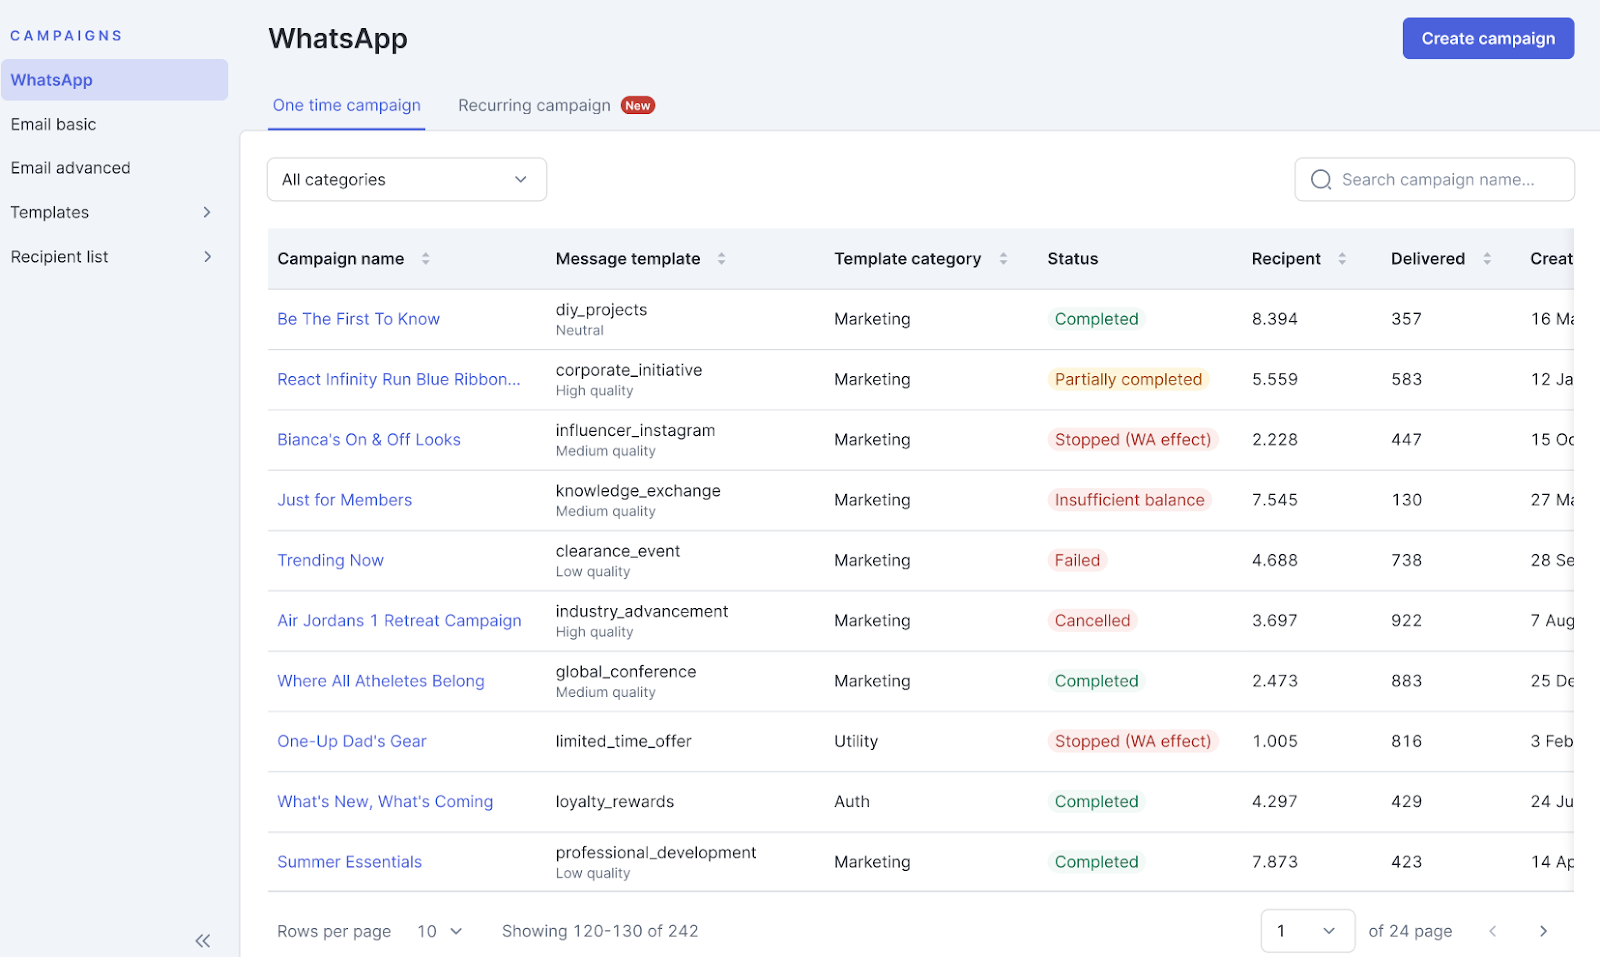Image resolution: width=1600 pixels, height=957 pixels.
Task: Sort by Campaign name column arrows
Action: click(x=425, y=259)
